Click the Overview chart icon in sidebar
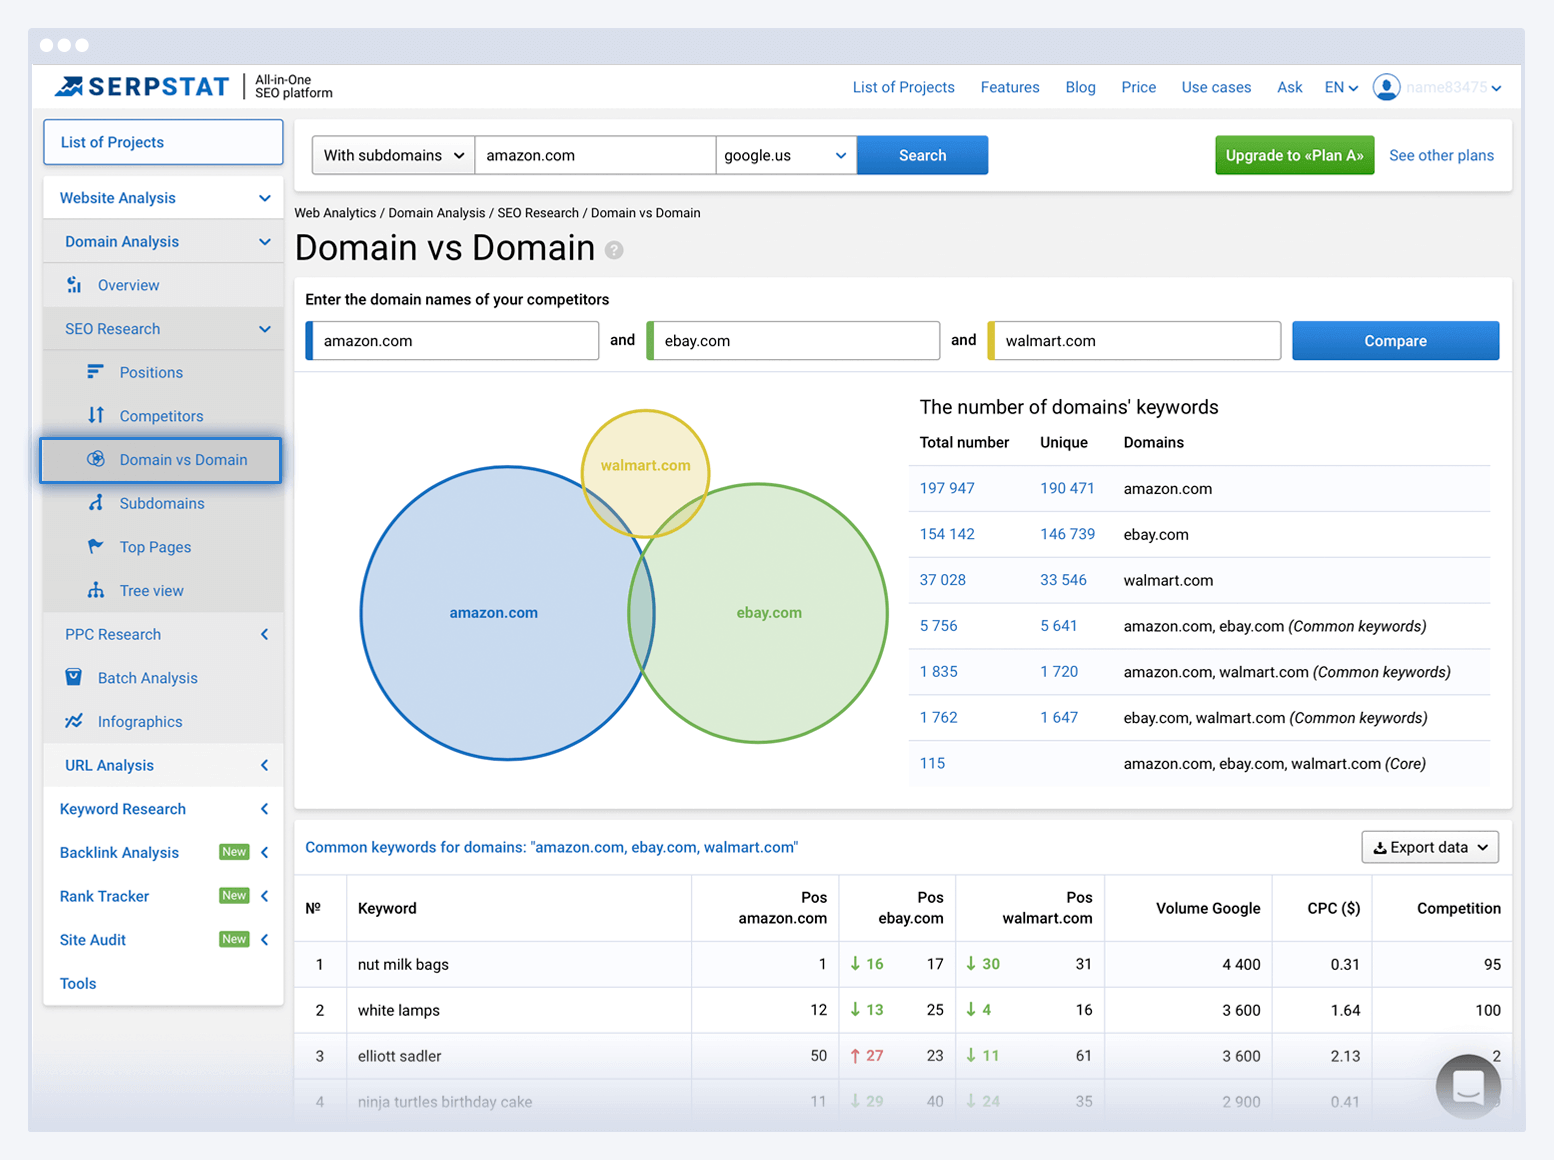The width and height of the screenshot is (1554, 1160). [x=74, y=285]
